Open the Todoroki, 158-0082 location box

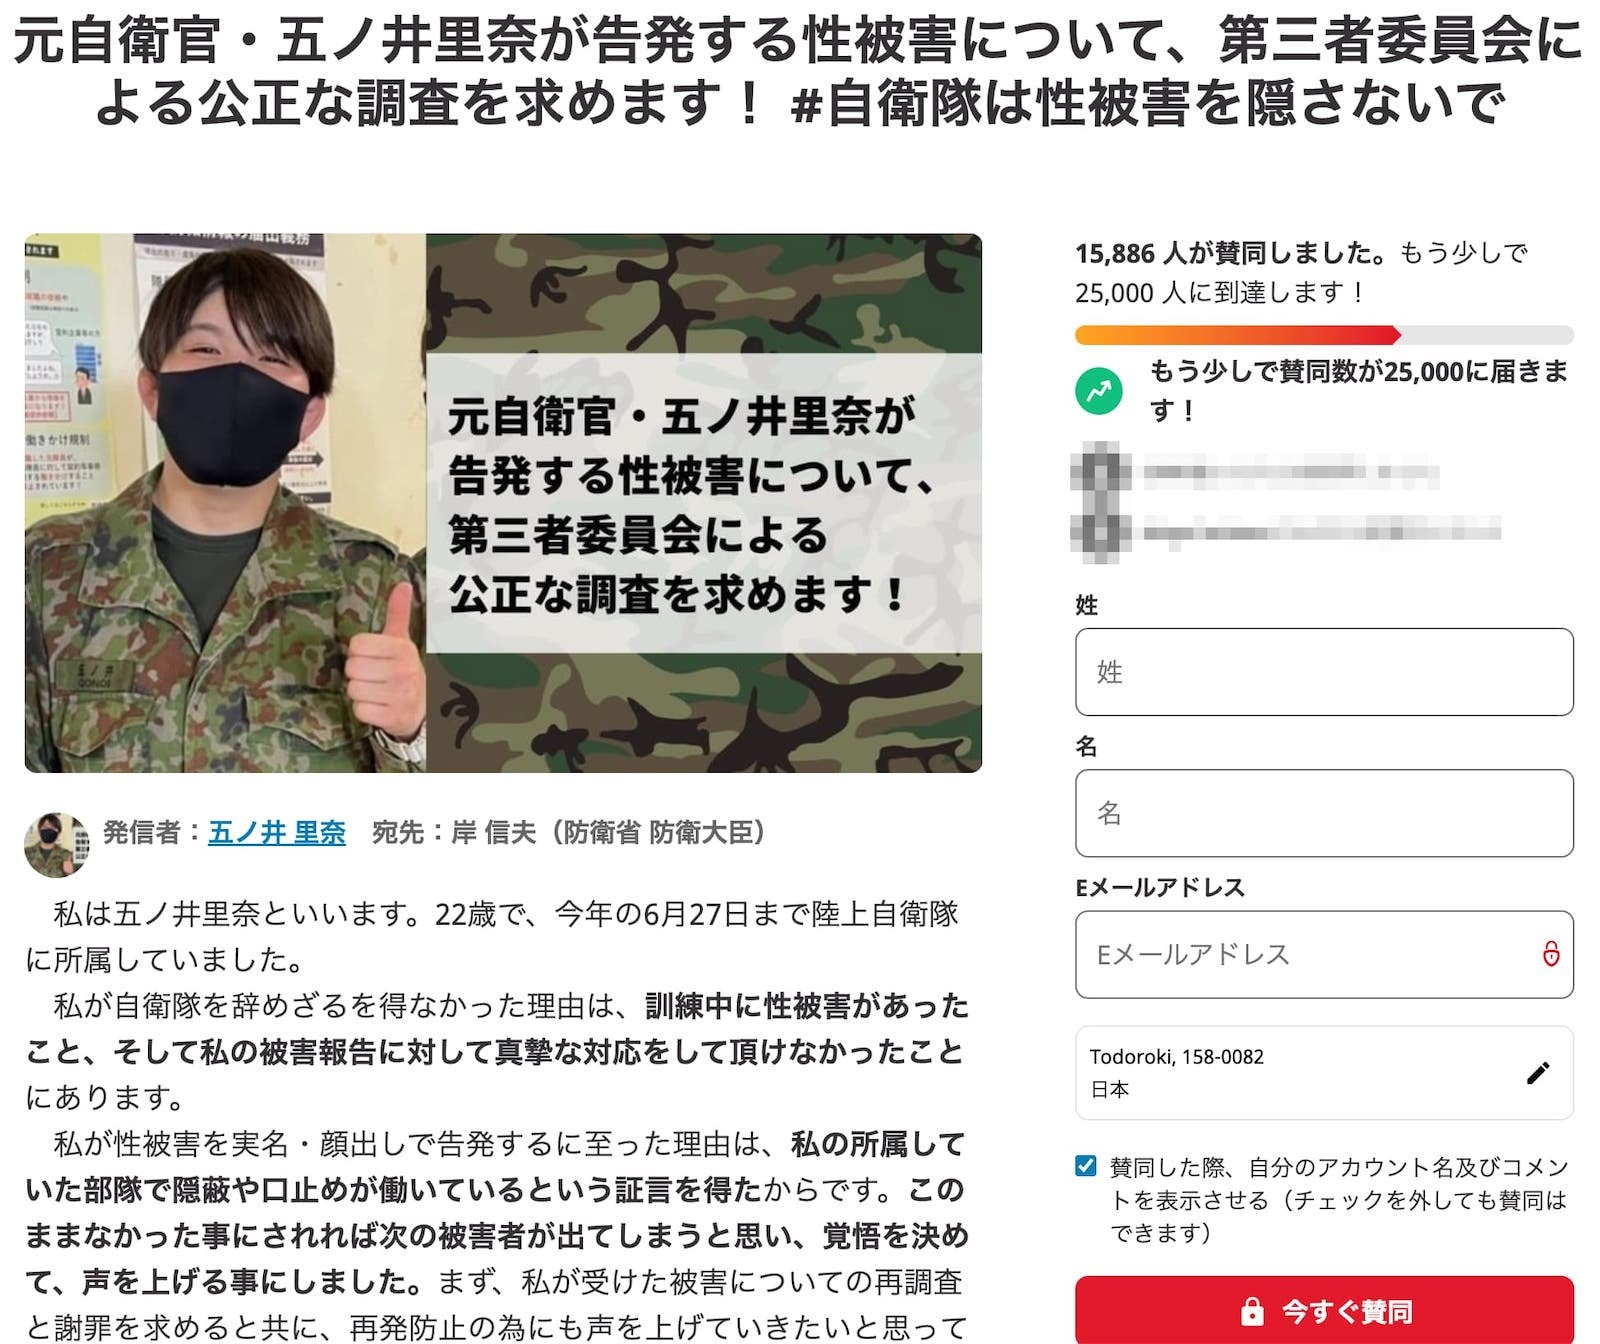pos(1324,1073)
